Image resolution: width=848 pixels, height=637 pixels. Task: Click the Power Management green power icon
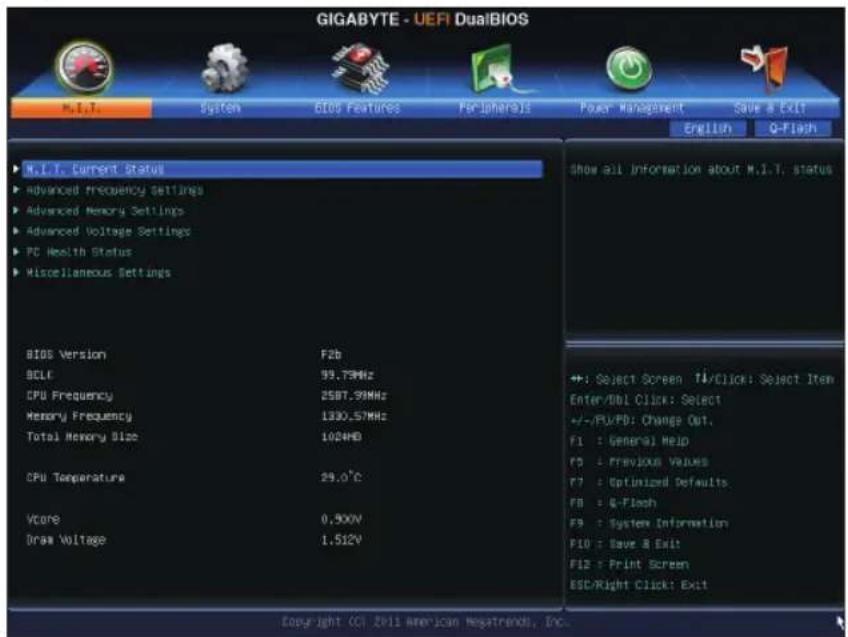click(x=628, y=69)
